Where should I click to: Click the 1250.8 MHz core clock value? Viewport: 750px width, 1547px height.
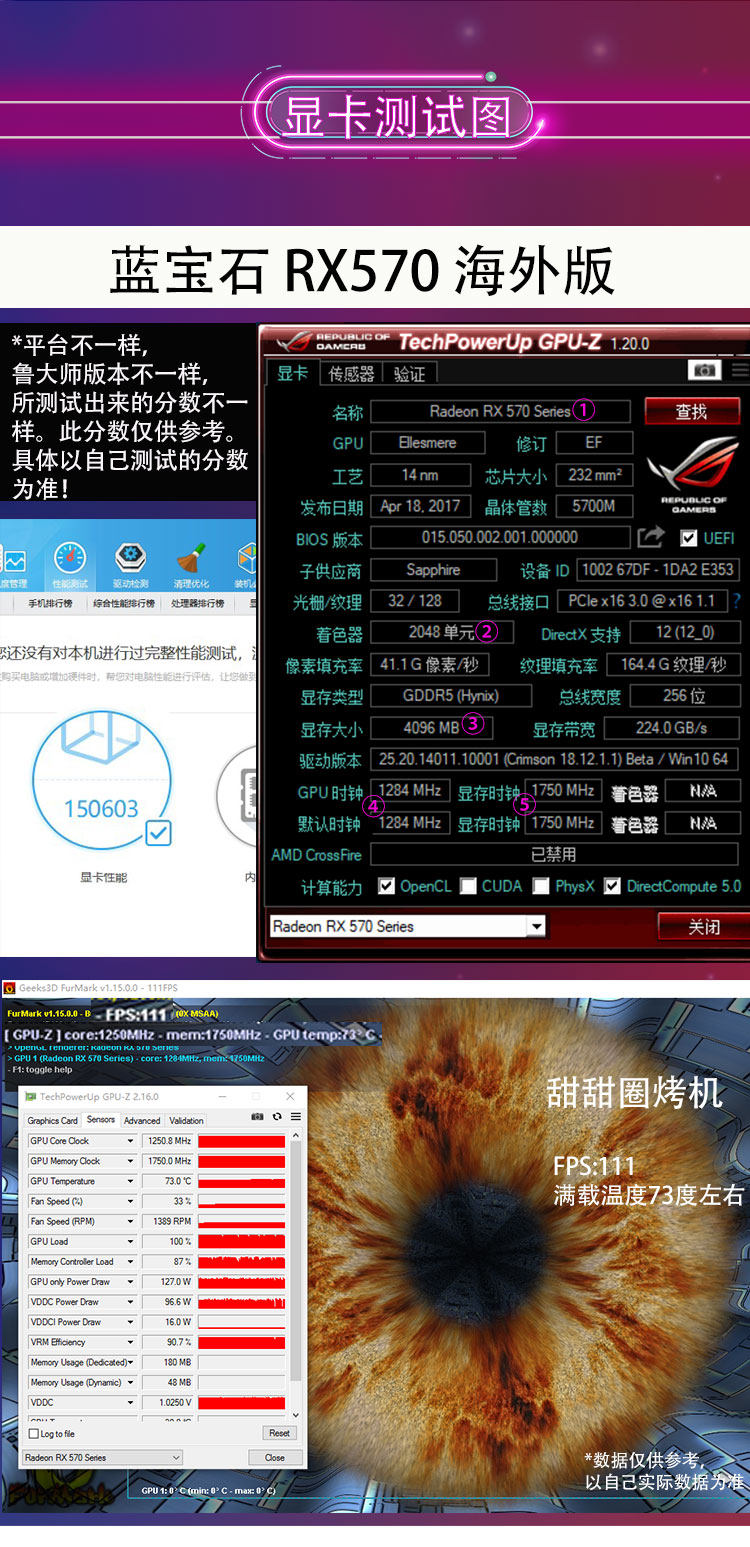pyautogui.click(x=167, y=1141)
